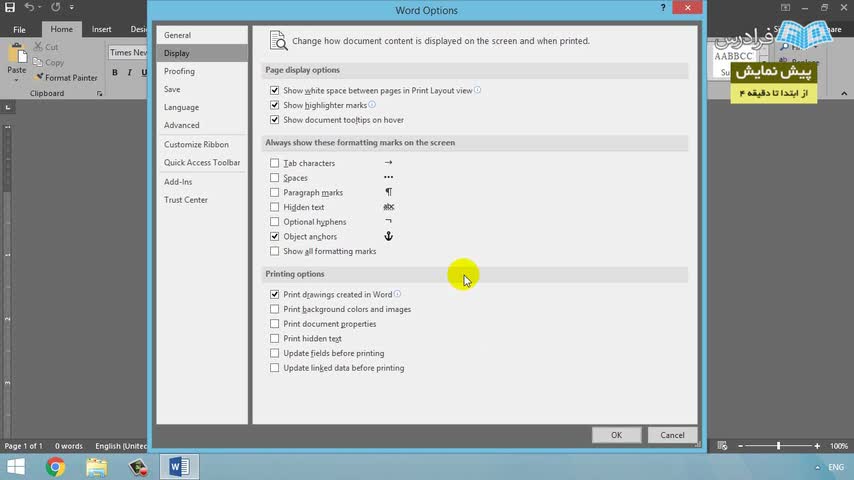The width and height of the screenshot is (854, 480).
Task: Click the 100% zoom level
Action: [839, 446]
